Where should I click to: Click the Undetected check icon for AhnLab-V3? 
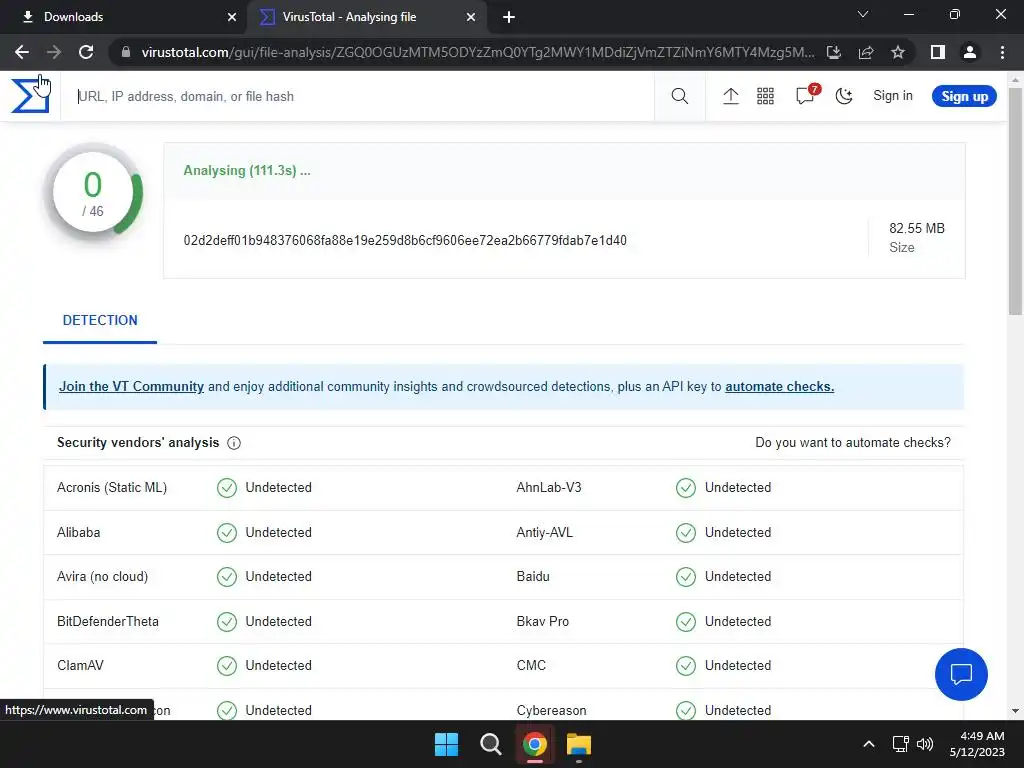pyautogui.click(x=686, y=488)
